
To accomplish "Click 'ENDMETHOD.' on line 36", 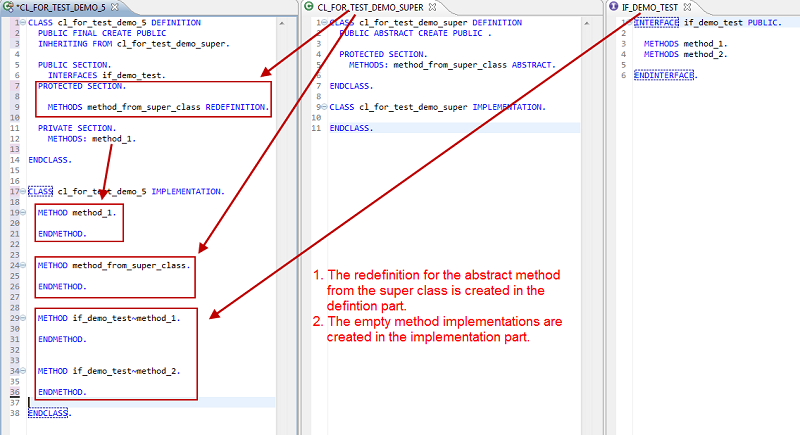I will pyautogui.click(x=62, y=392).
